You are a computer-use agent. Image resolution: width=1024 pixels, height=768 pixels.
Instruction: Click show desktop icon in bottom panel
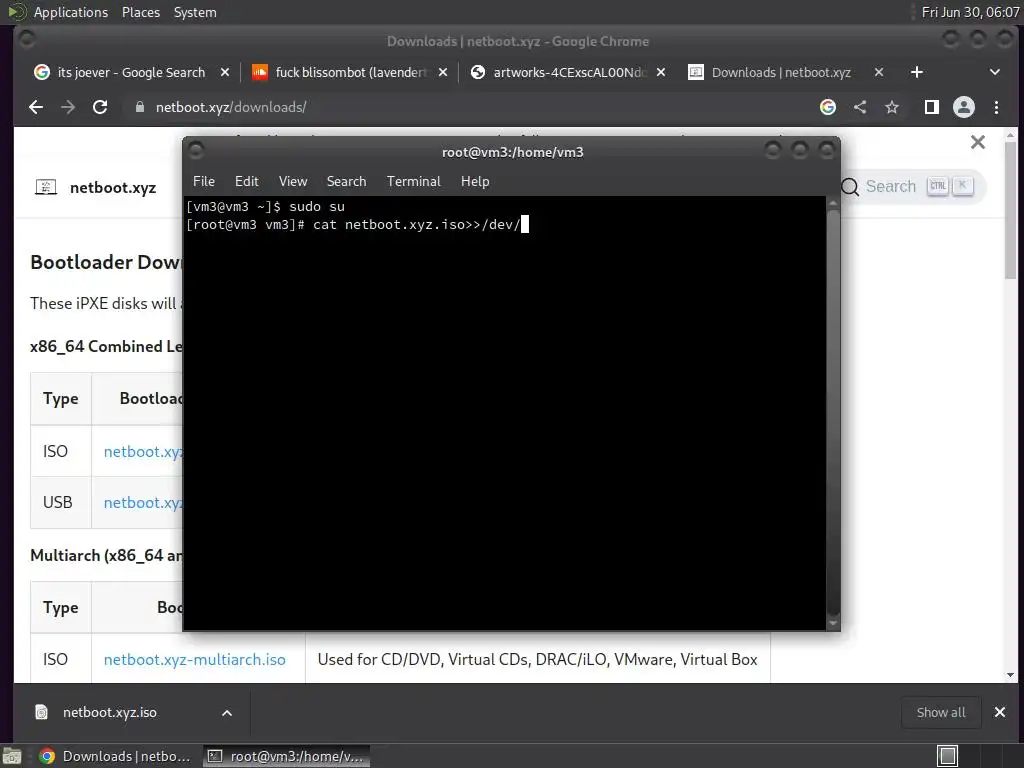[12, 756]
